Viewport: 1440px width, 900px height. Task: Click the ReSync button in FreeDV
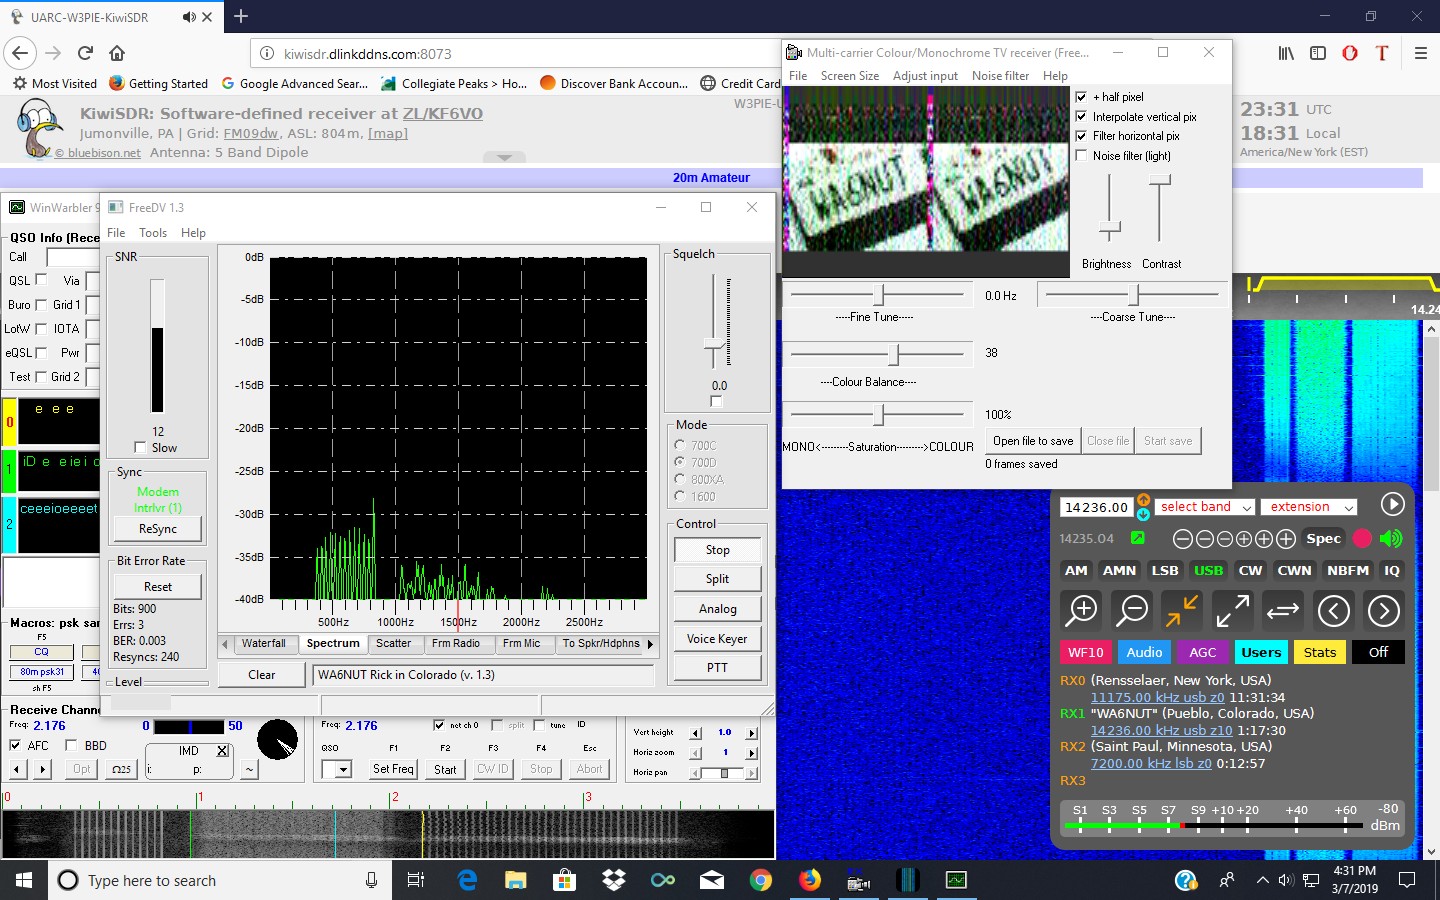(x=158, y=529)
